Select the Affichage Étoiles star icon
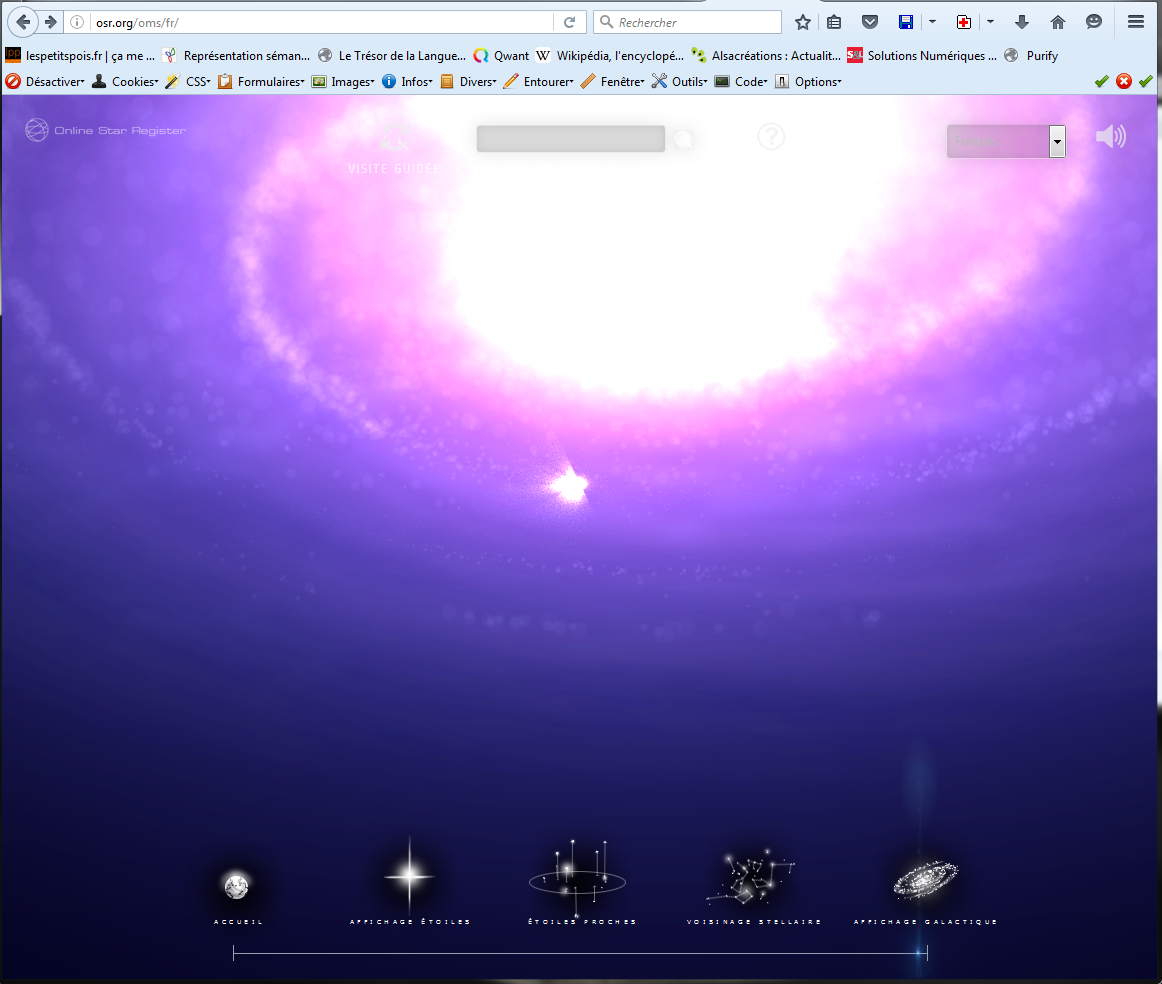 (409, 876)
